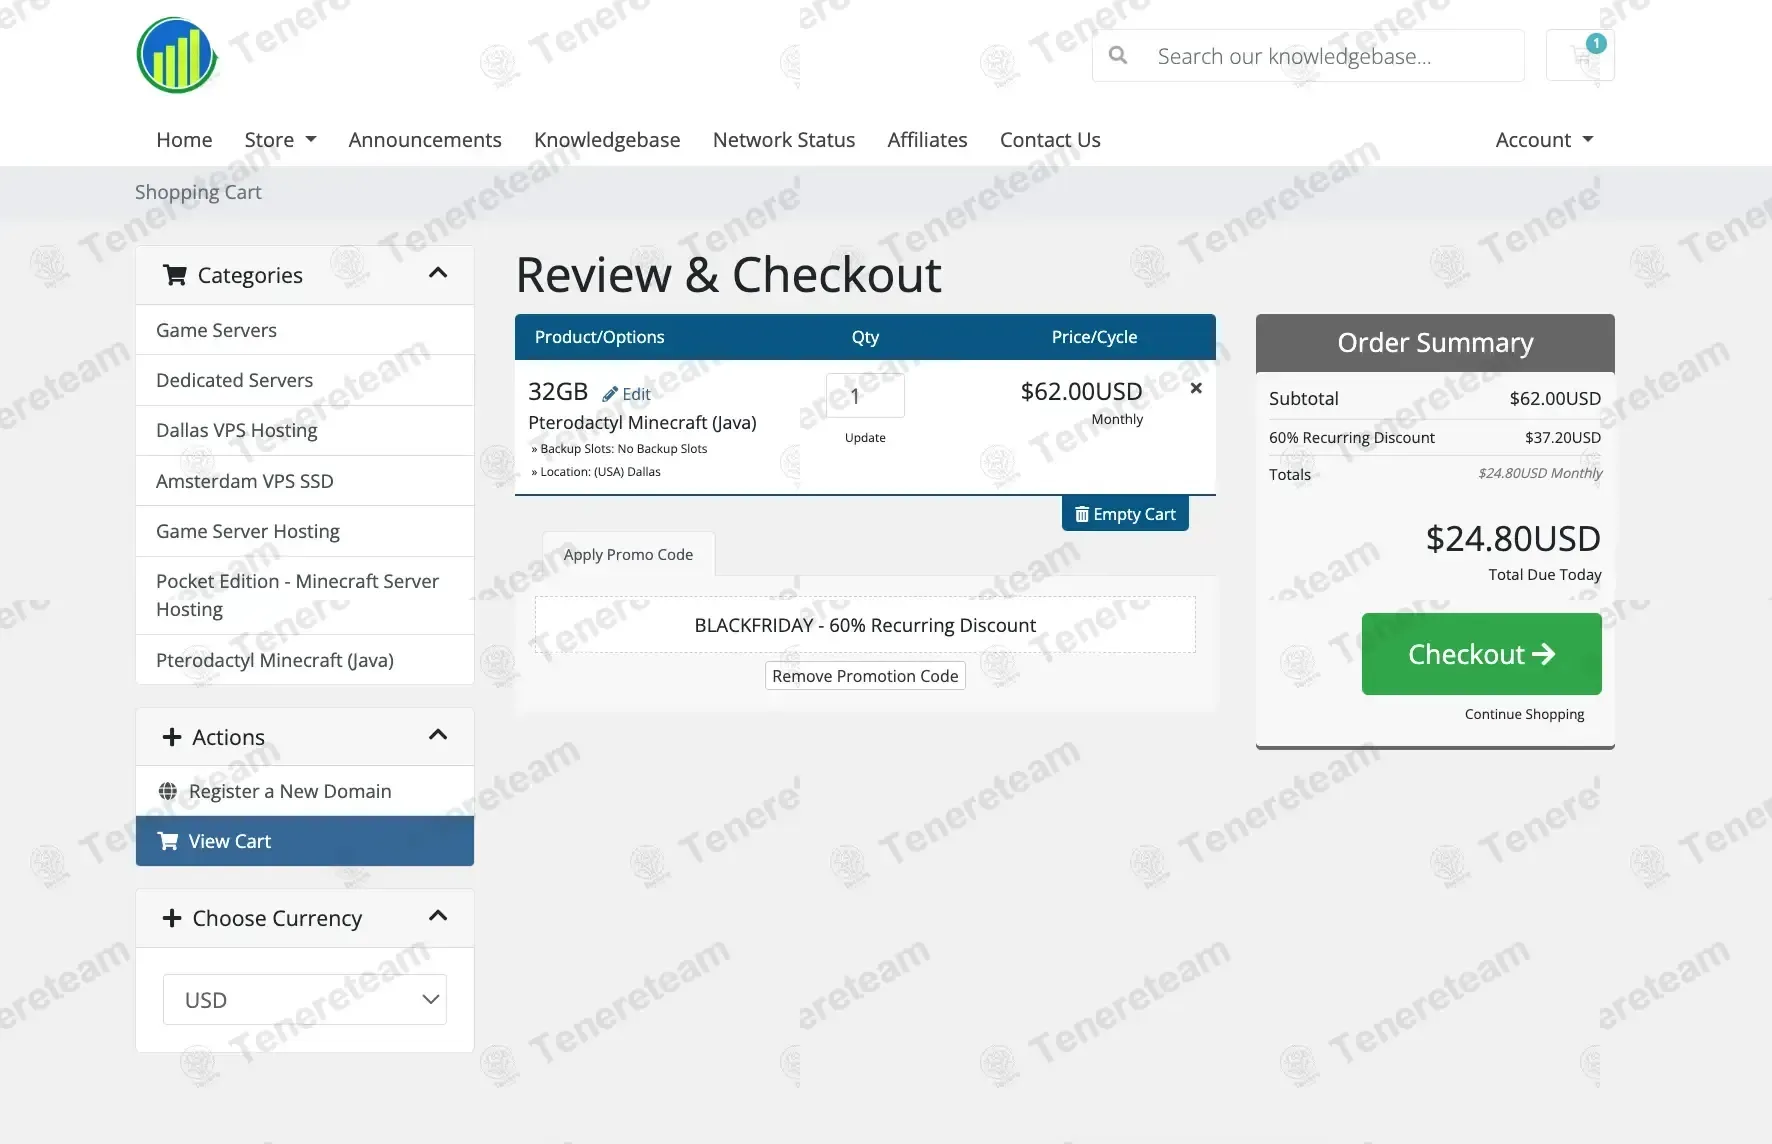Screen dimensions: 1772x1144
Task: Collapse the Choose Currency panel chevron
Action: coord(438,916)
